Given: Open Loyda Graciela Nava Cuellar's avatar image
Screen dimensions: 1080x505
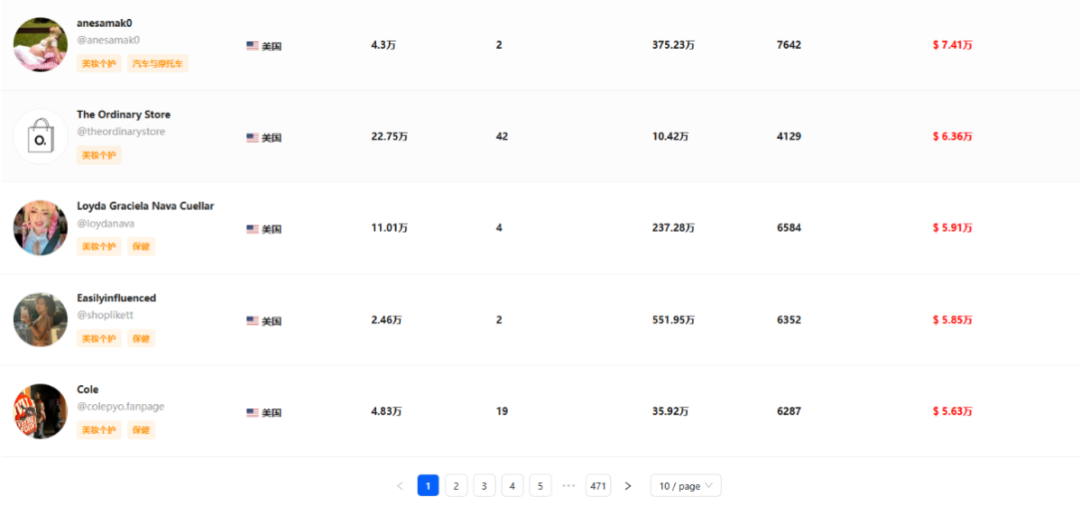Looking at the screenshot, I should (41, 228).
